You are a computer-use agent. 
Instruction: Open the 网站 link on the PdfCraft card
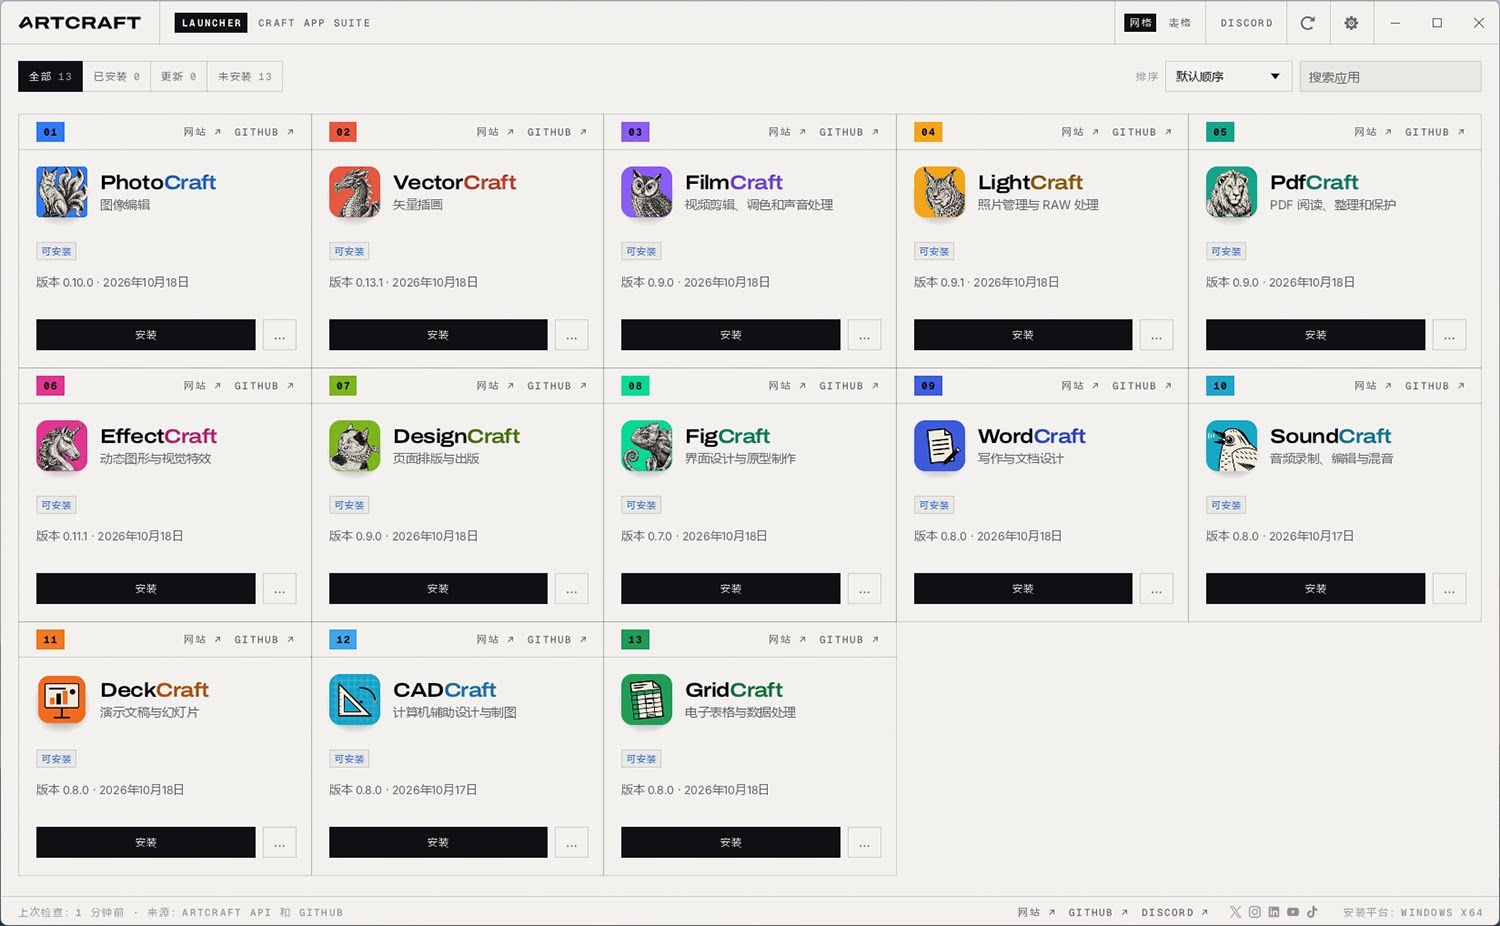click(1375, 132)
